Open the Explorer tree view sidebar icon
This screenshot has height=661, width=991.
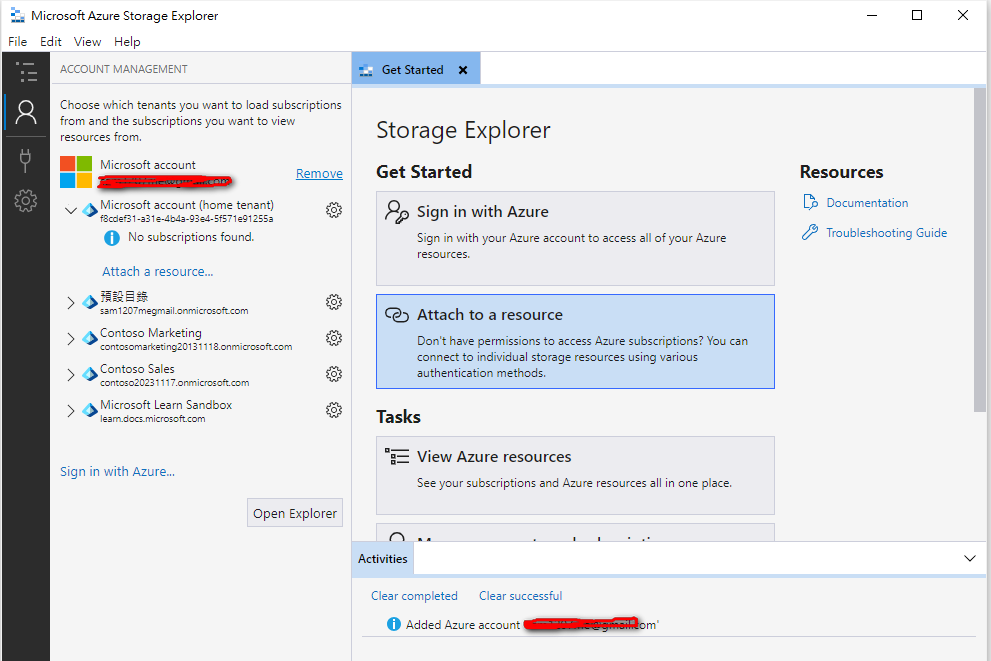coord(26,72)
